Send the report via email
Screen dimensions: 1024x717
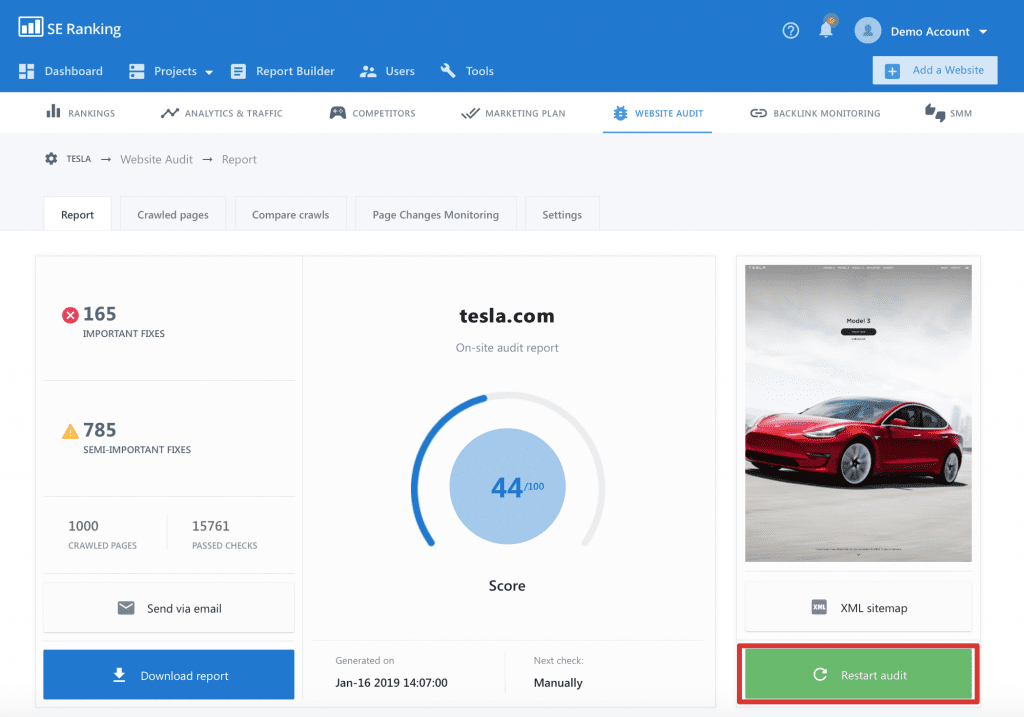click(168, 607)
